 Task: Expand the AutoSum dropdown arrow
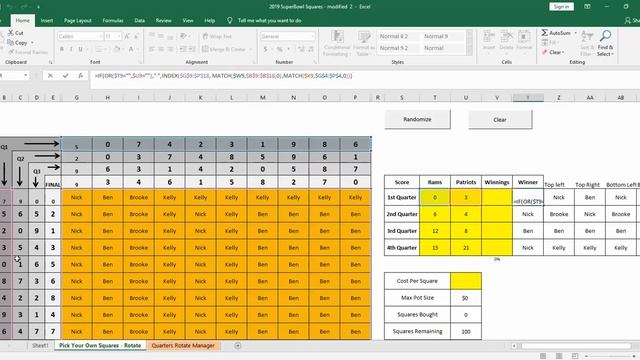click(x=576, y=33)
